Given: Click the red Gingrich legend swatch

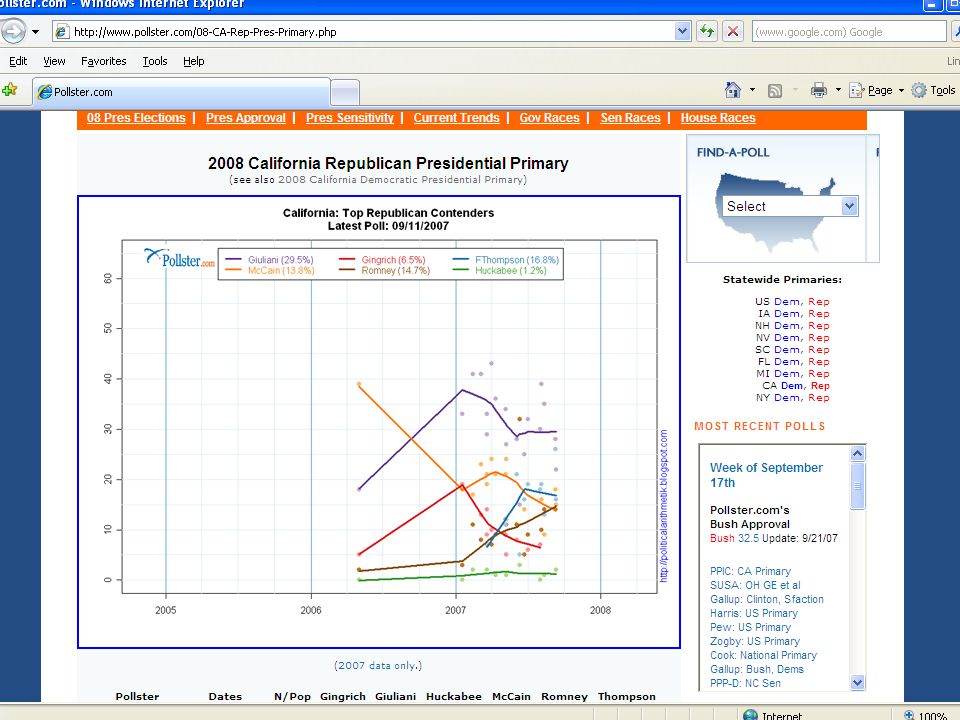Looking at the screenshot, I should (x=347, y=260).
